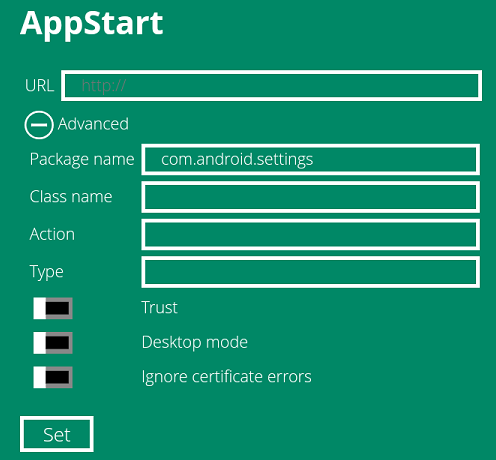The image size is (496, 460).
Task: Click the Action label
Action: point(52,234)
